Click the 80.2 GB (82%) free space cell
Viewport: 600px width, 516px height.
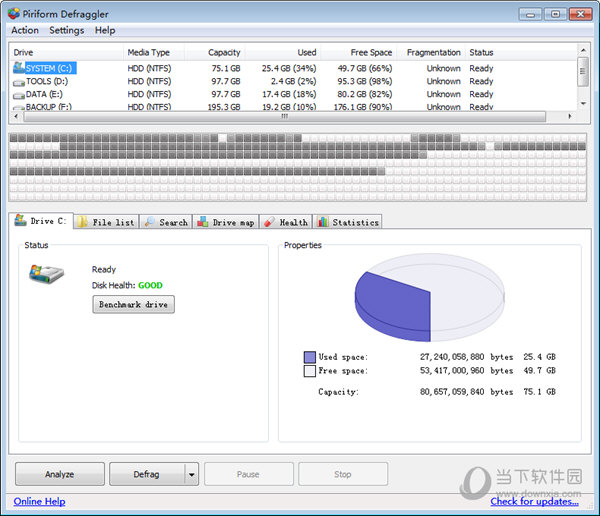tap(365, 94)
